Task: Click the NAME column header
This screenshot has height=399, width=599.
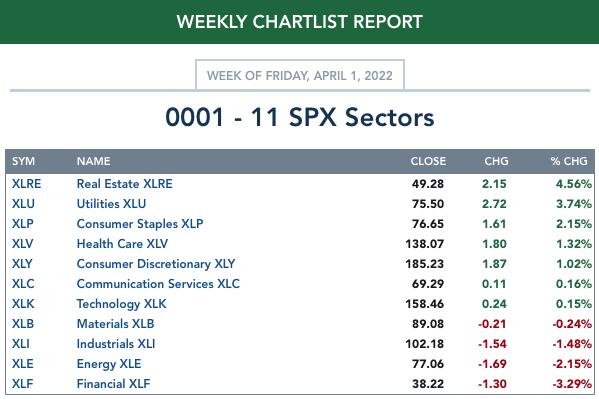Action: tap(94, 161)
